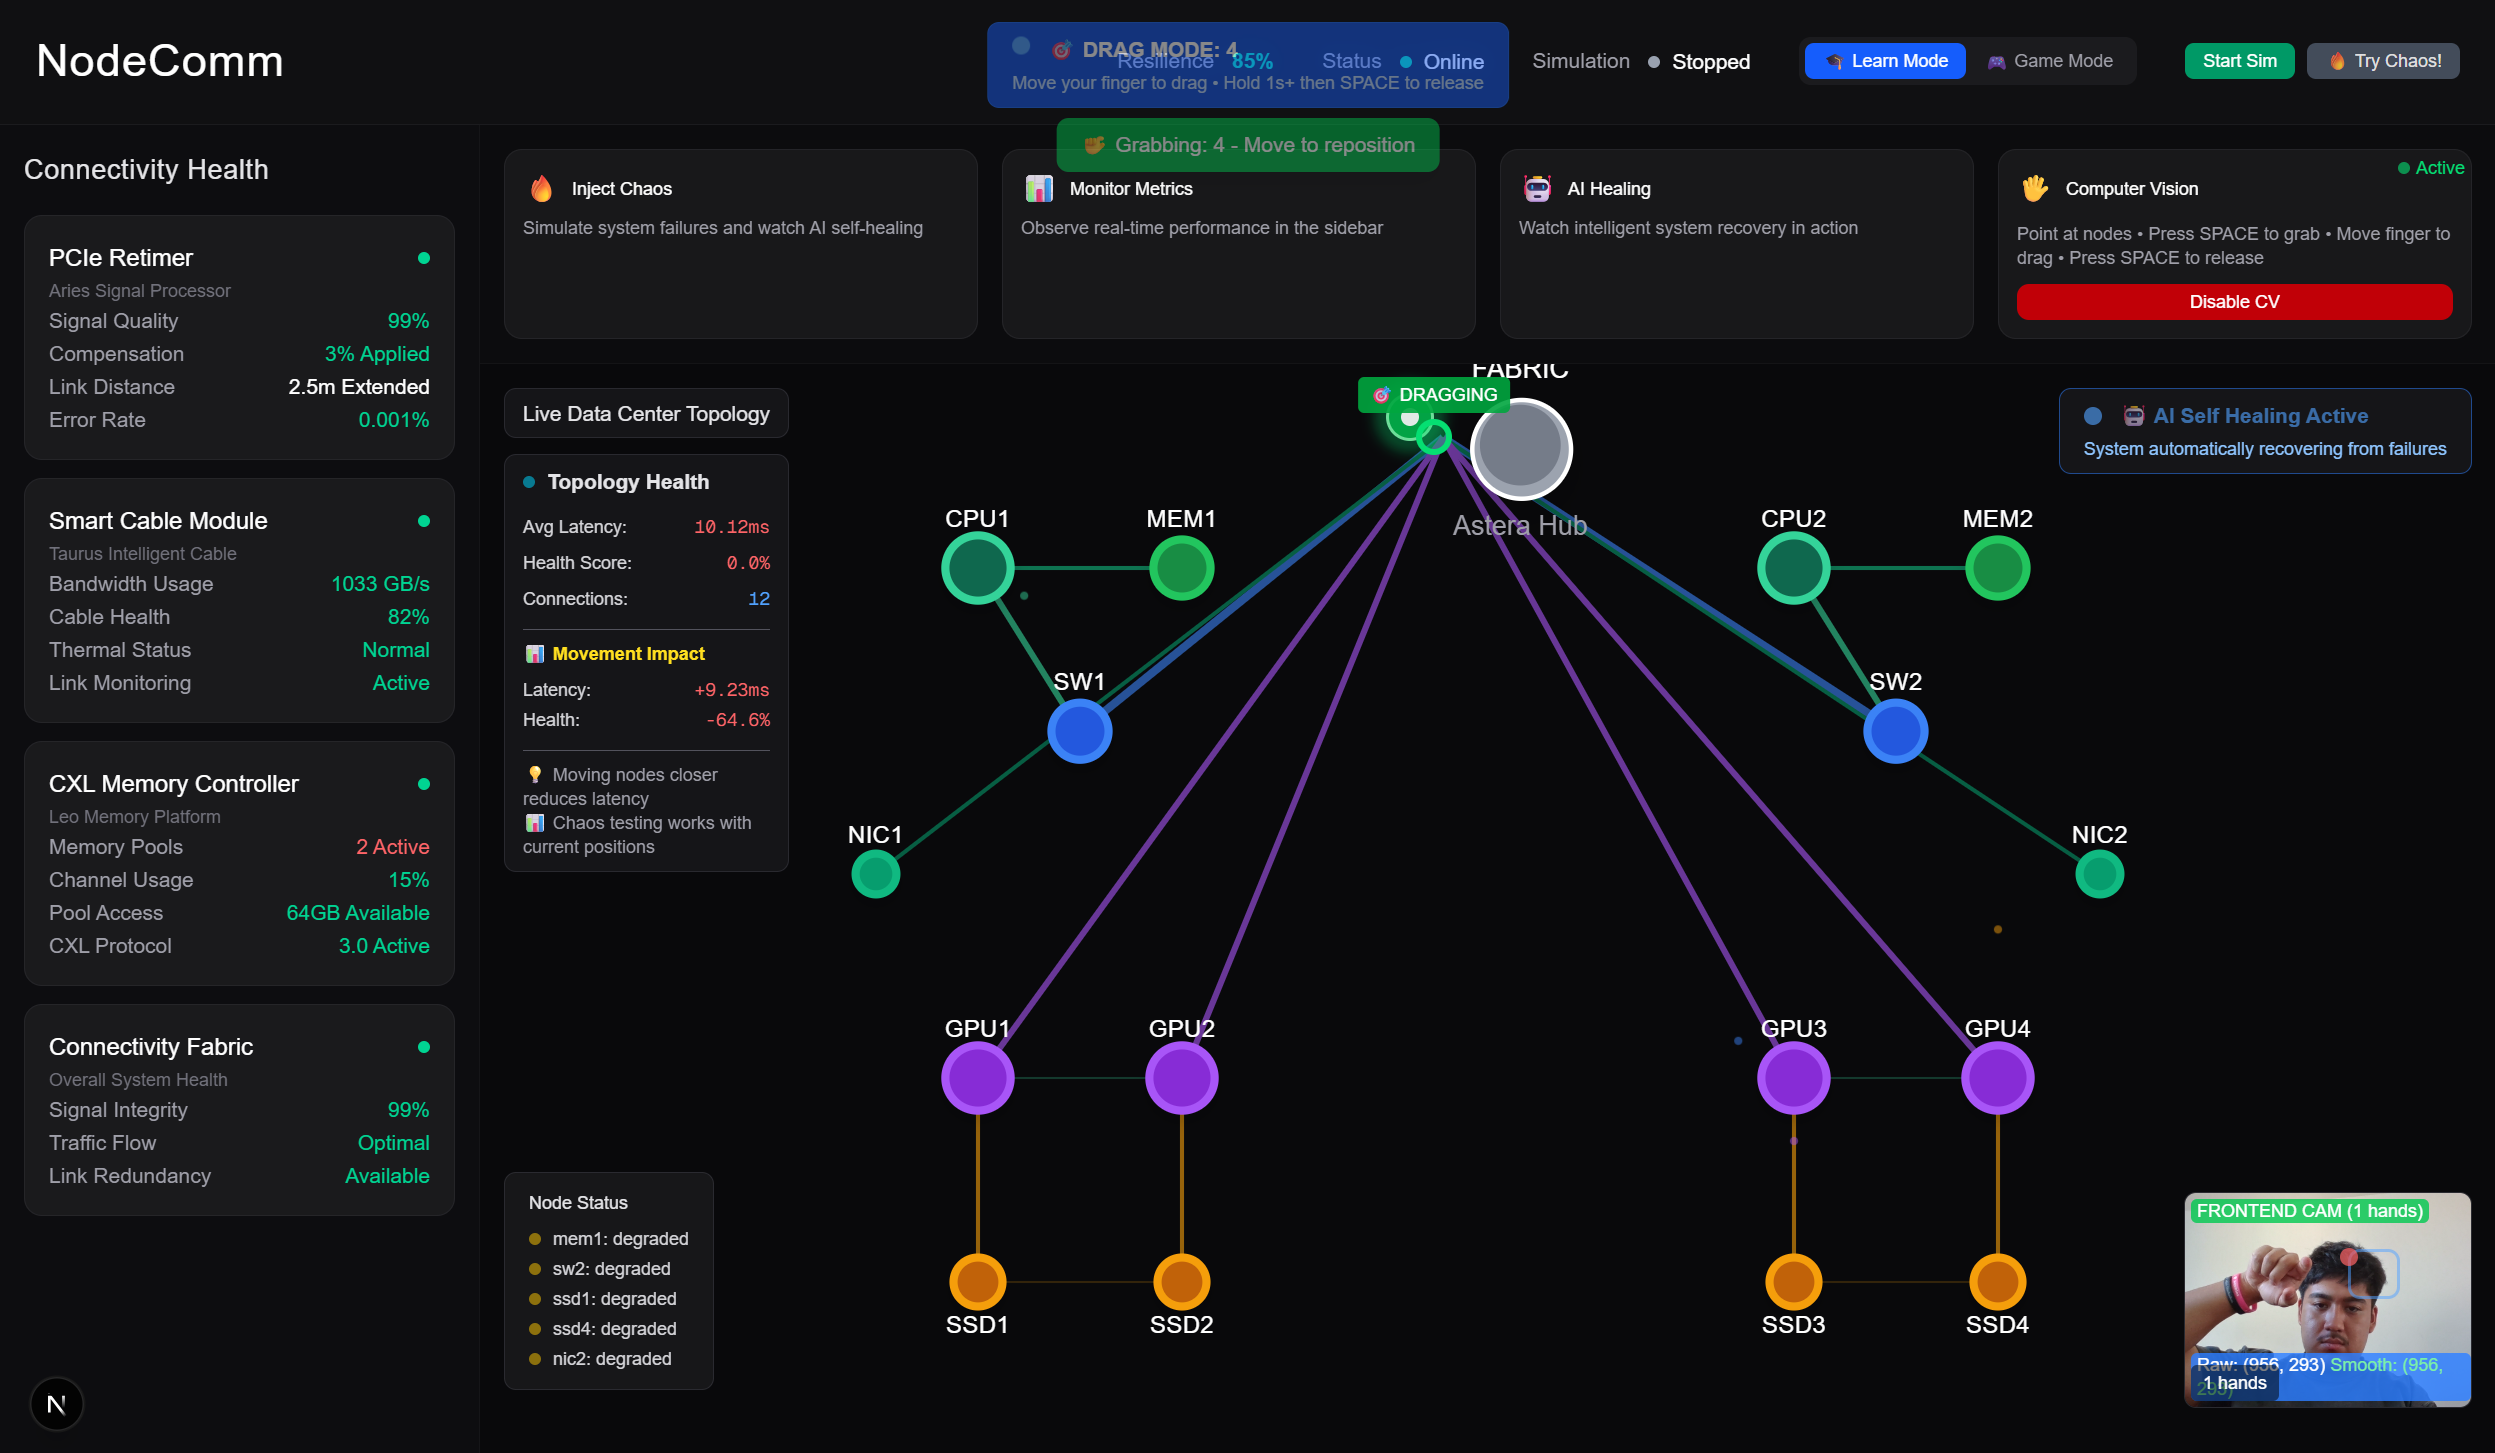Viewport: 2495px width, 1453px height.
Task: Select the SW1 switch node
Action: coord(1079,732)
